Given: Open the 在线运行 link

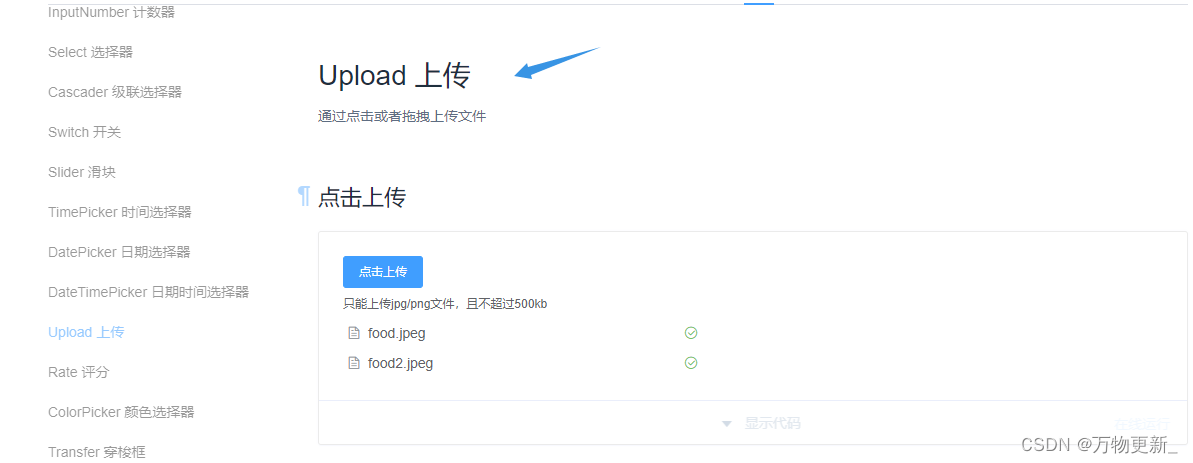Looking at the screenshot, I should [1141, 423].
